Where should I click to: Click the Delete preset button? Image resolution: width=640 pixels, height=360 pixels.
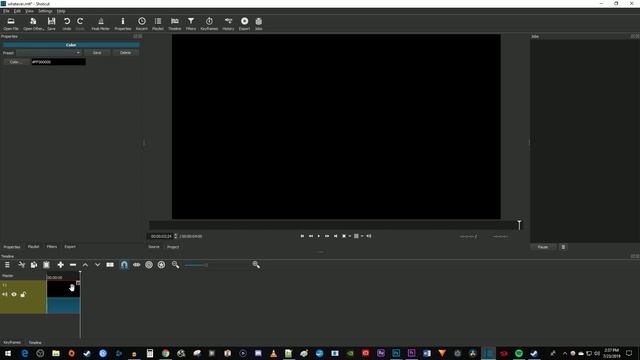pos(126,53)
